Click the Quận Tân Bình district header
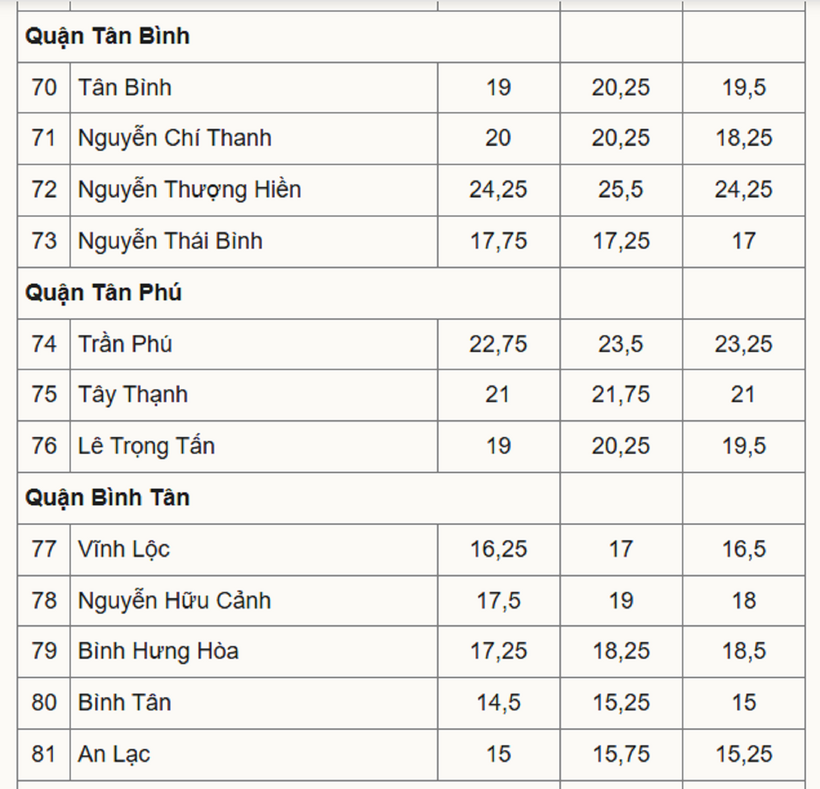The width and height of the screenshot is (820, 789). click(108, 37)
